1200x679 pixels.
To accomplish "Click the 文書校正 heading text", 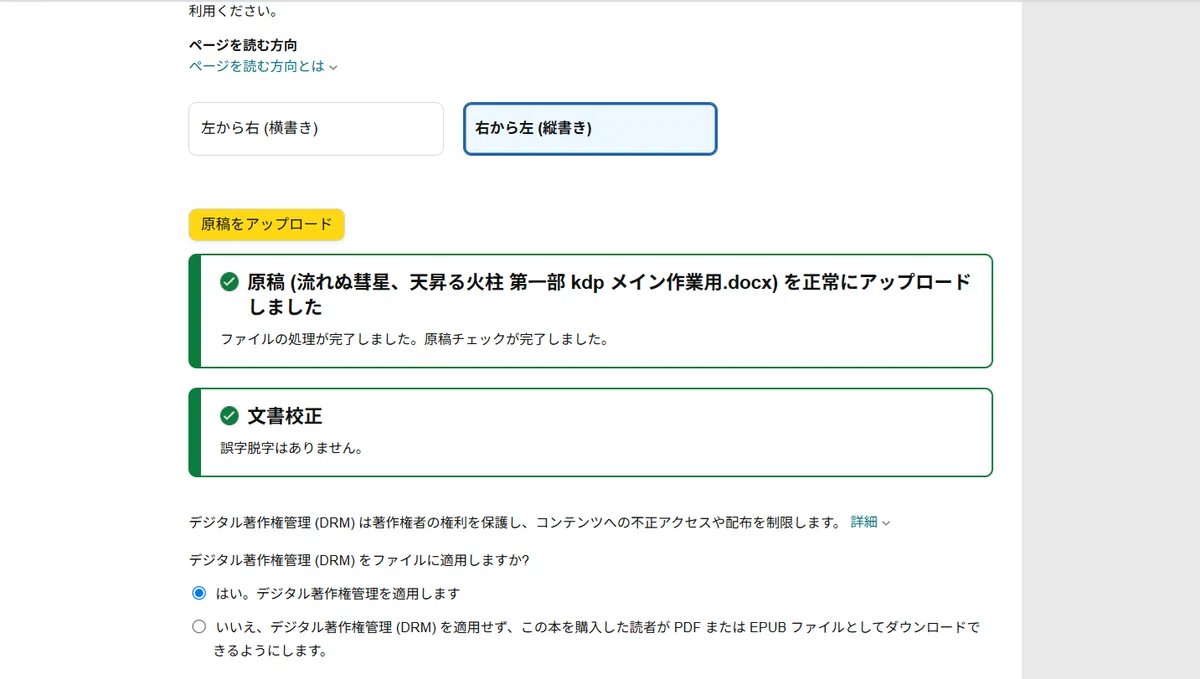I will click(x=285, y=415).
